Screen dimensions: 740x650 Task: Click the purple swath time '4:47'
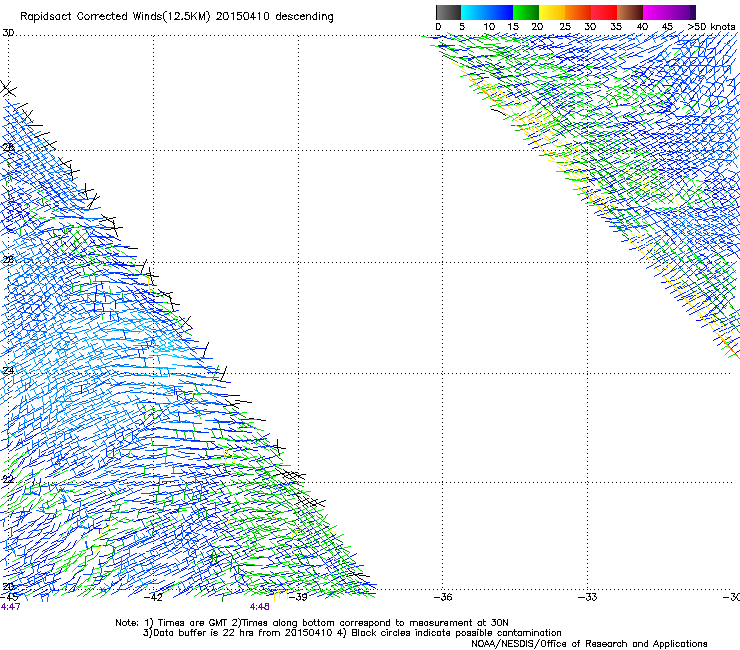coord(10,607)
